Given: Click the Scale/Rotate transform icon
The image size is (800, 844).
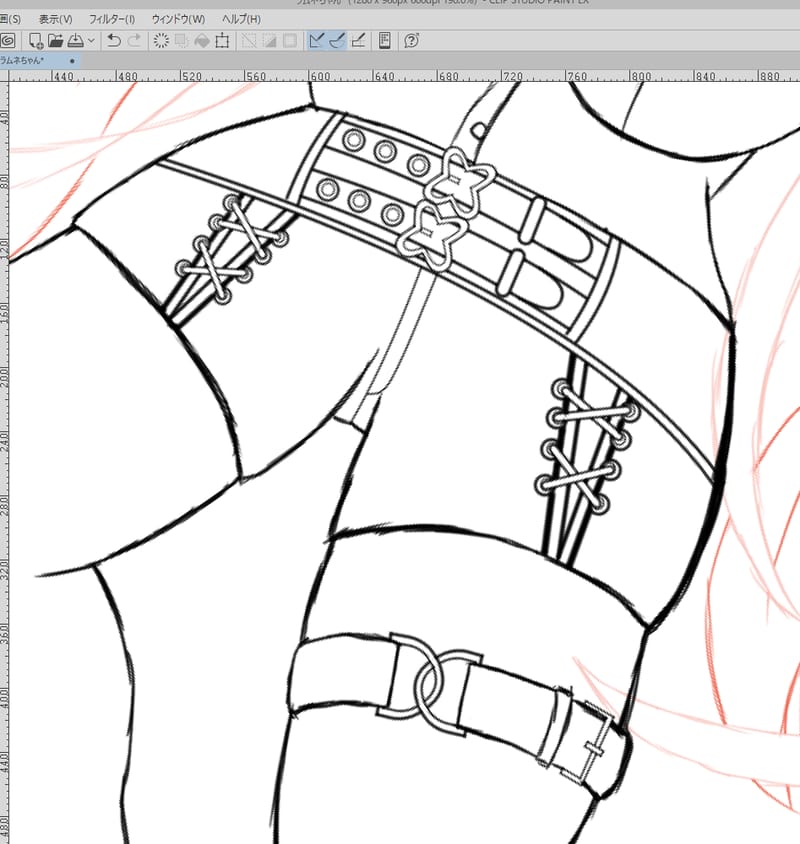Looking at the screenshot, I should [x=222, y=40].
